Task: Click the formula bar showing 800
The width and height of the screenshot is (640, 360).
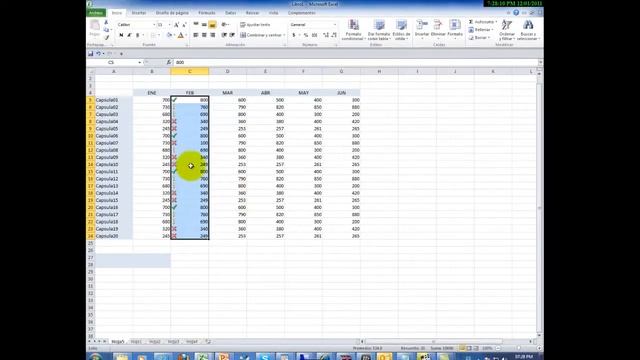Action: pos(355,62)
